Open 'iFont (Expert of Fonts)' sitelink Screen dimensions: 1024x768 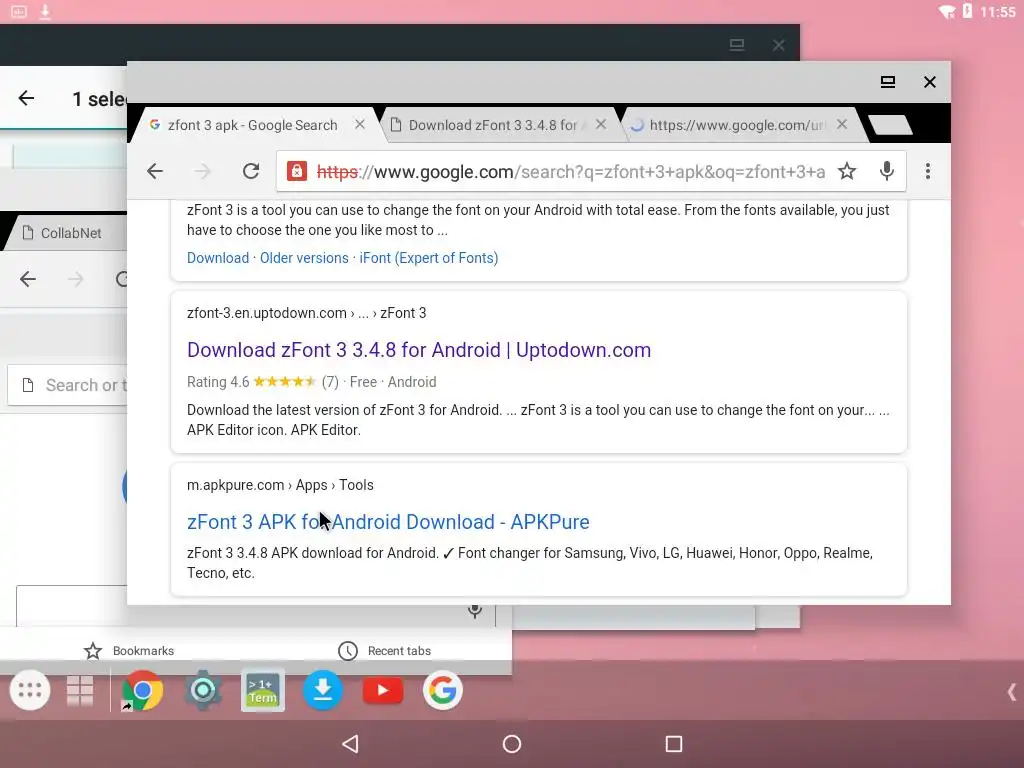click(x=428, y=258)
